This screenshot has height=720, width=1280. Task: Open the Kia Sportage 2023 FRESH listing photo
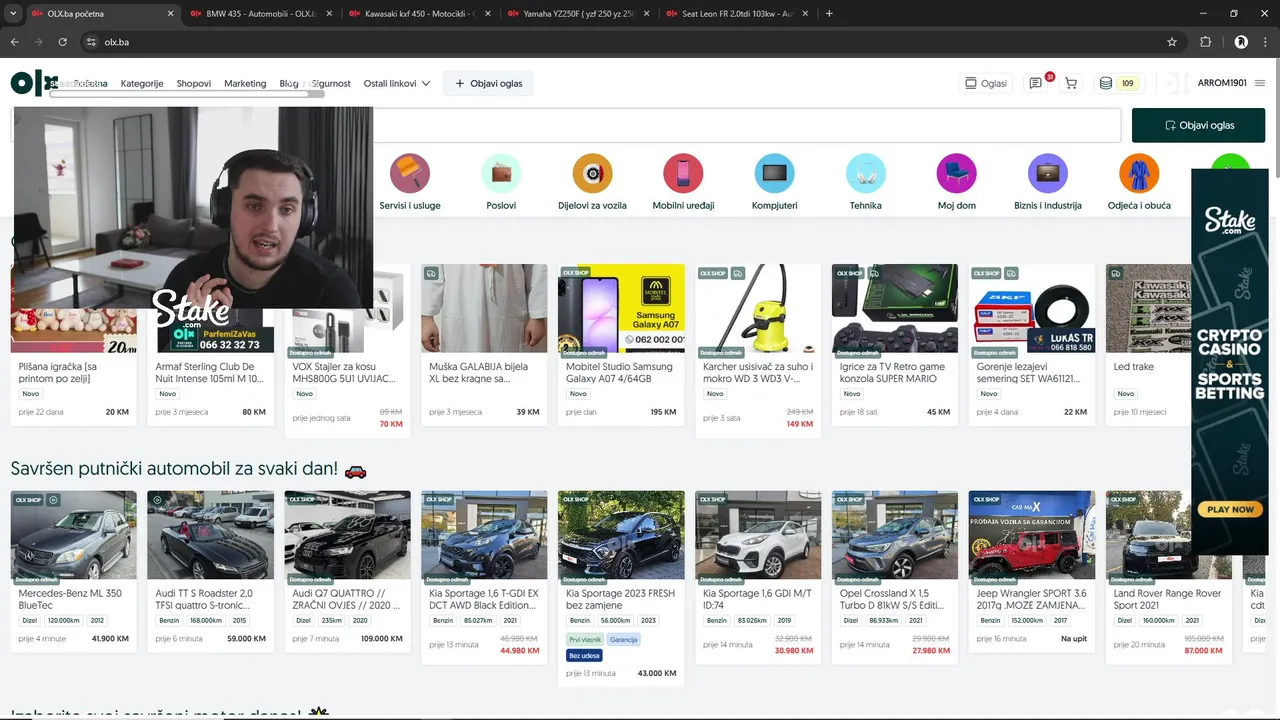(621, 535)
